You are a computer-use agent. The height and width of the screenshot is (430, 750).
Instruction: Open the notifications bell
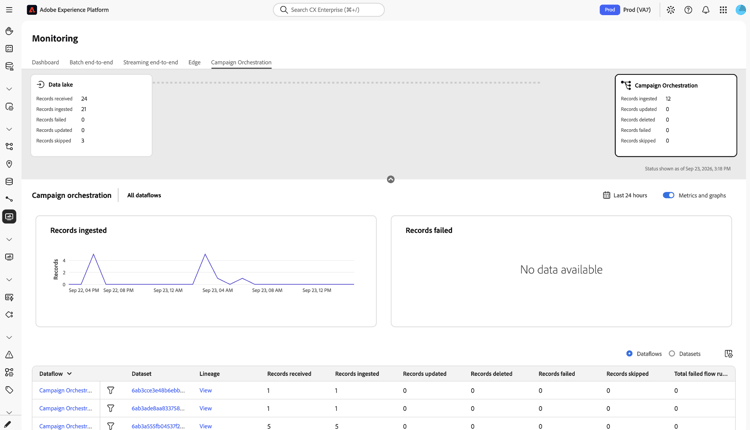click(706, 10)
